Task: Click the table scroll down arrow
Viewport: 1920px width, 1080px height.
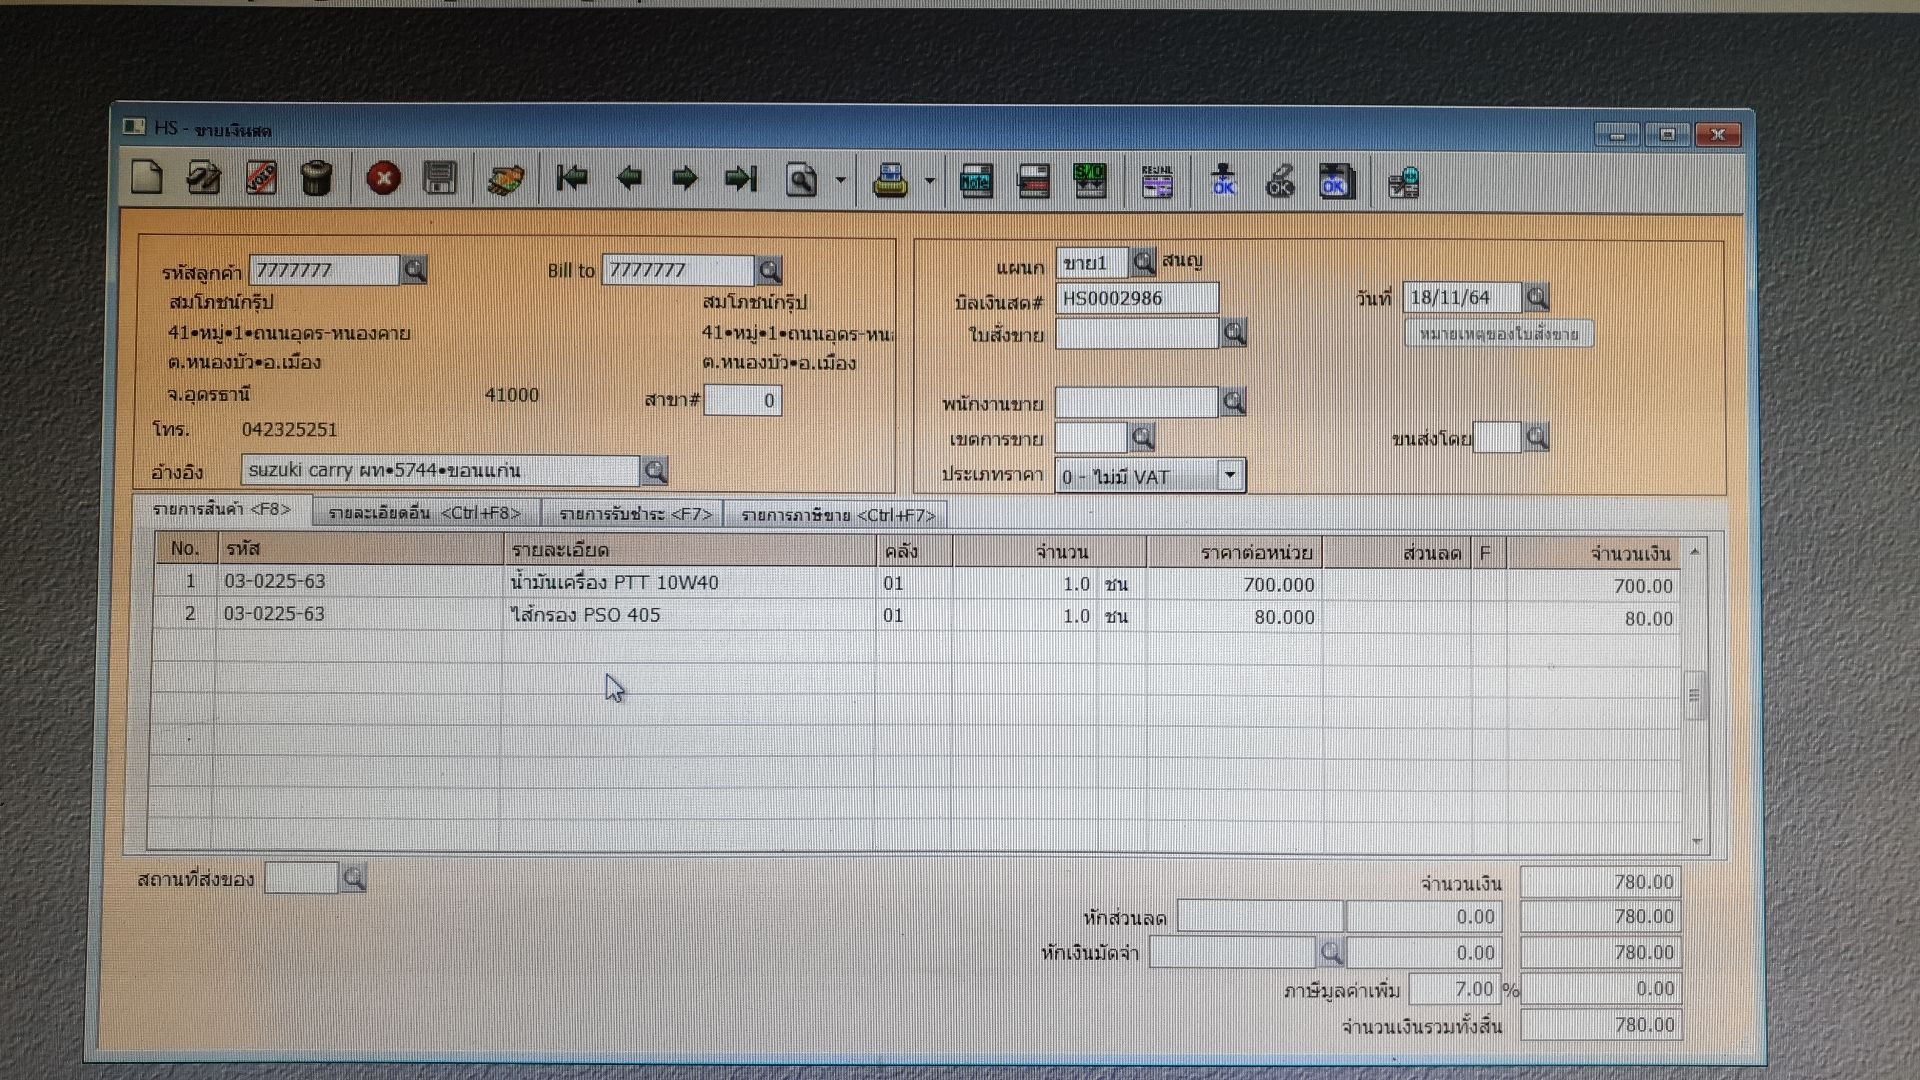Action: 1696,841
